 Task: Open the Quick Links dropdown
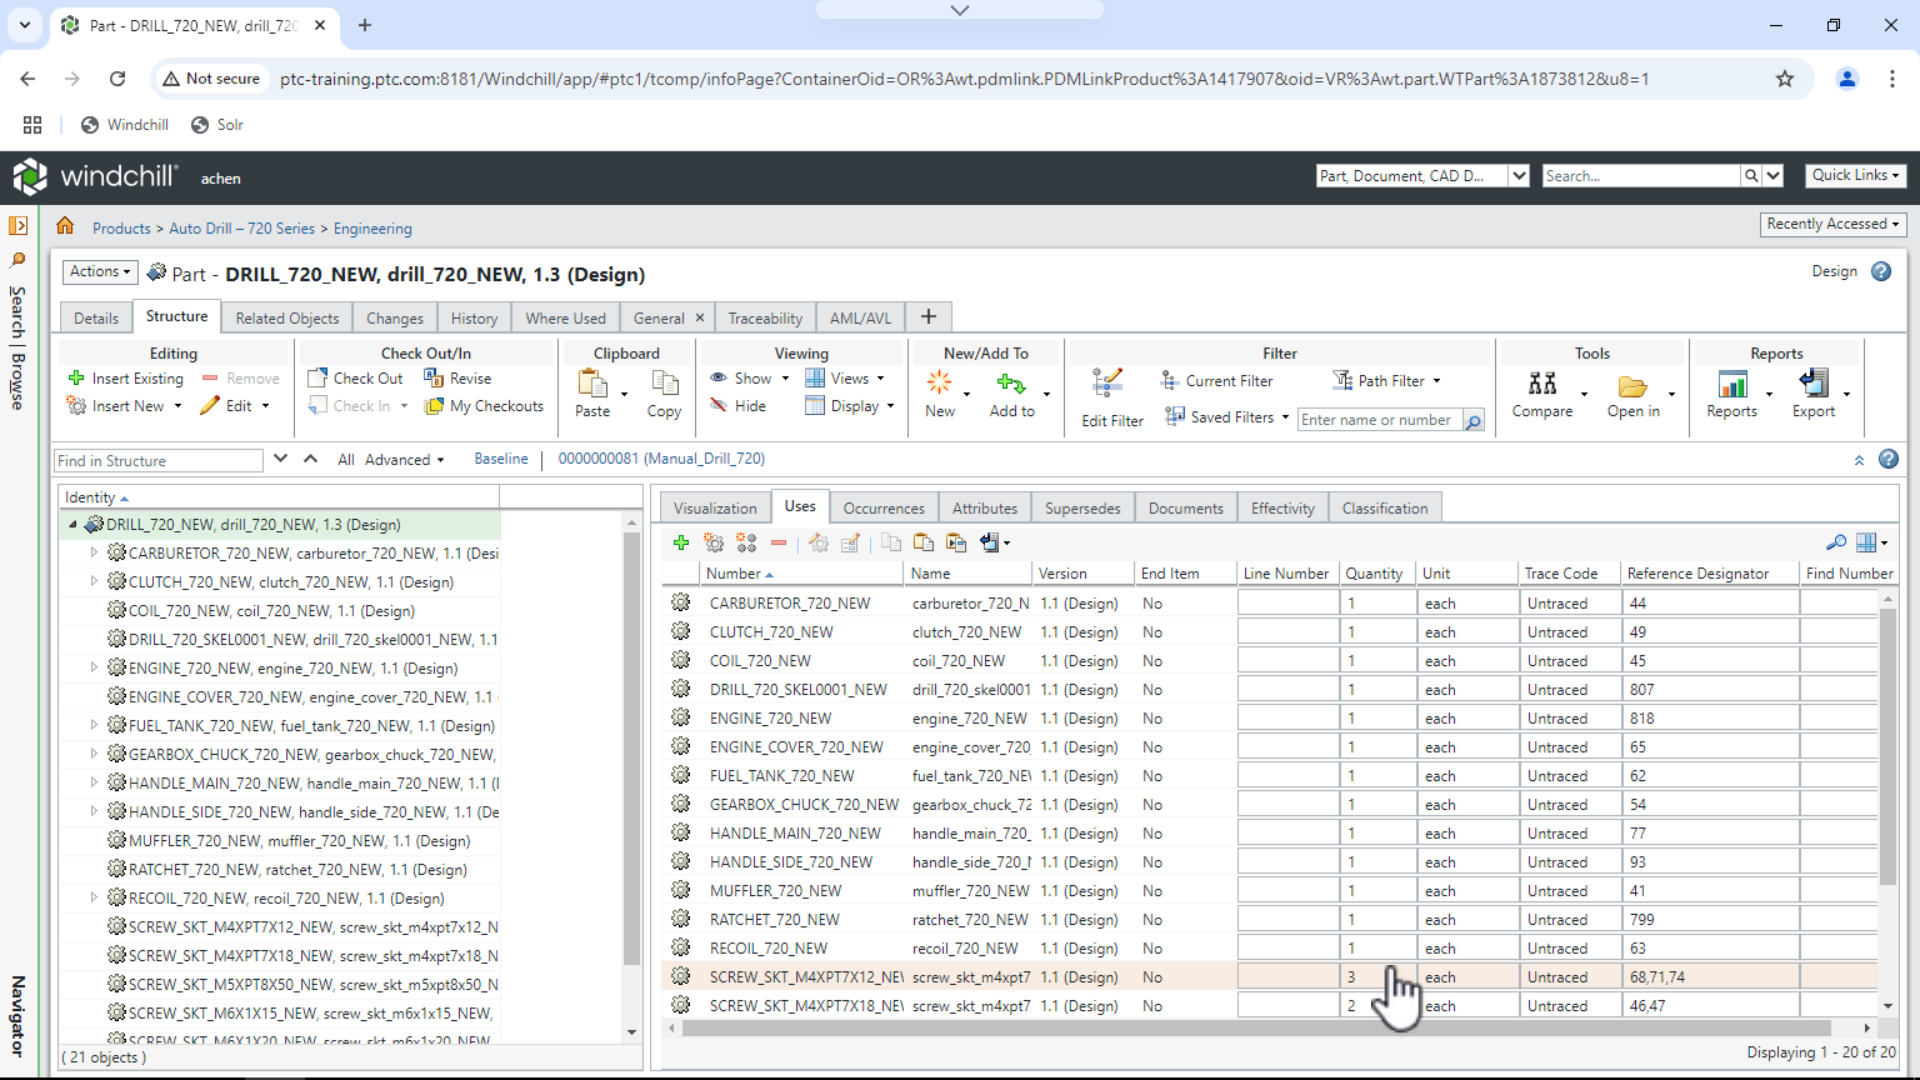pos(1855,175)
